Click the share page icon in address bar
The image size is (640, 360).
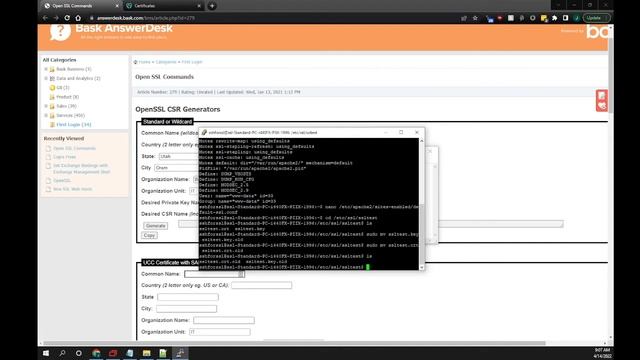click(464, 18)
